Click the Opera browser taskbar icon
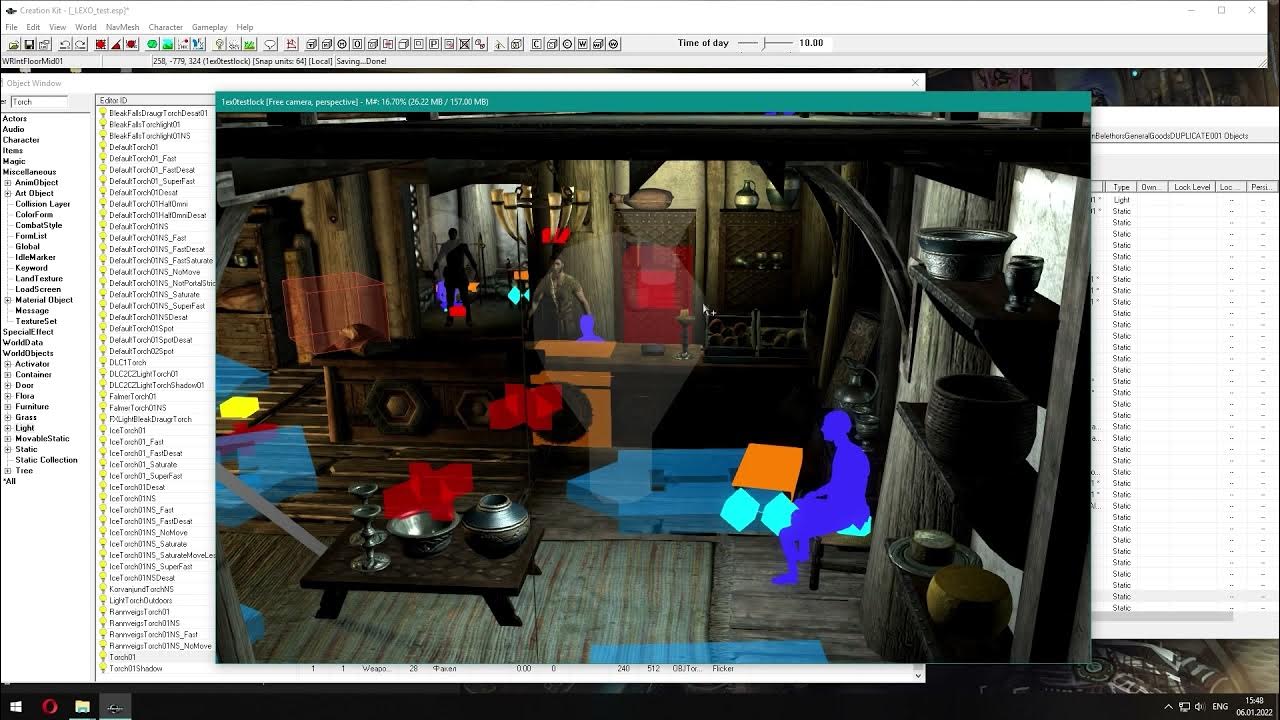Viewport: 1280px width, 720px height. click(50, 707)
